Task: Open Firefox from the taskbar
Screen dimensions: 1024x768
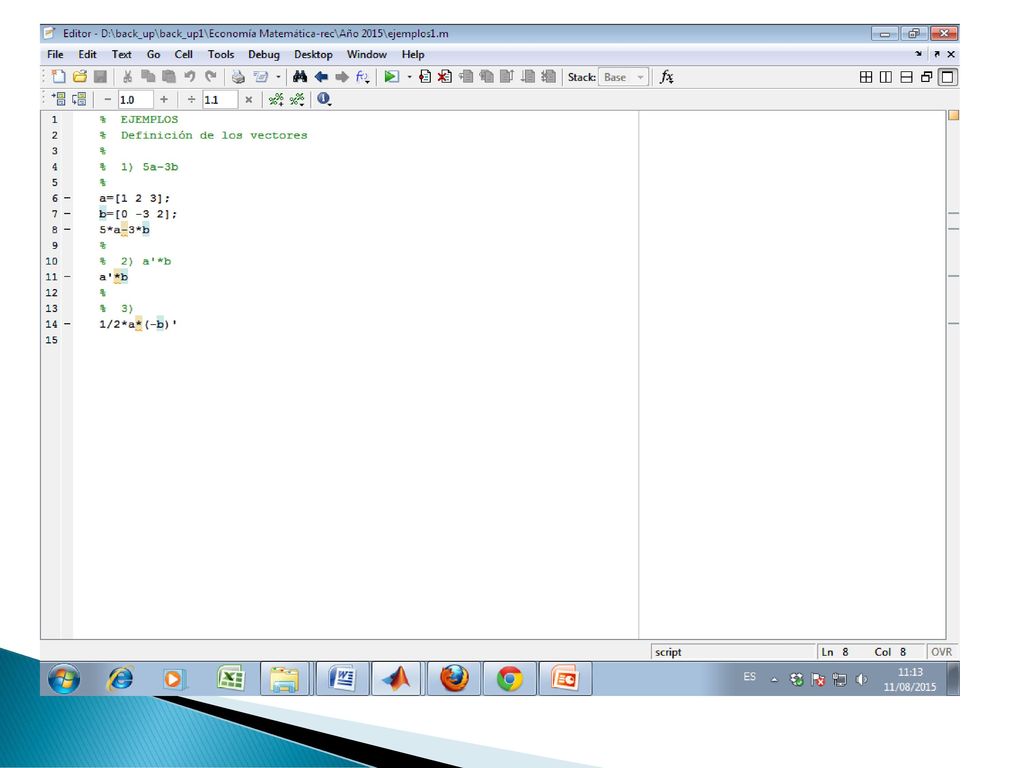Action: pos(454,679)
